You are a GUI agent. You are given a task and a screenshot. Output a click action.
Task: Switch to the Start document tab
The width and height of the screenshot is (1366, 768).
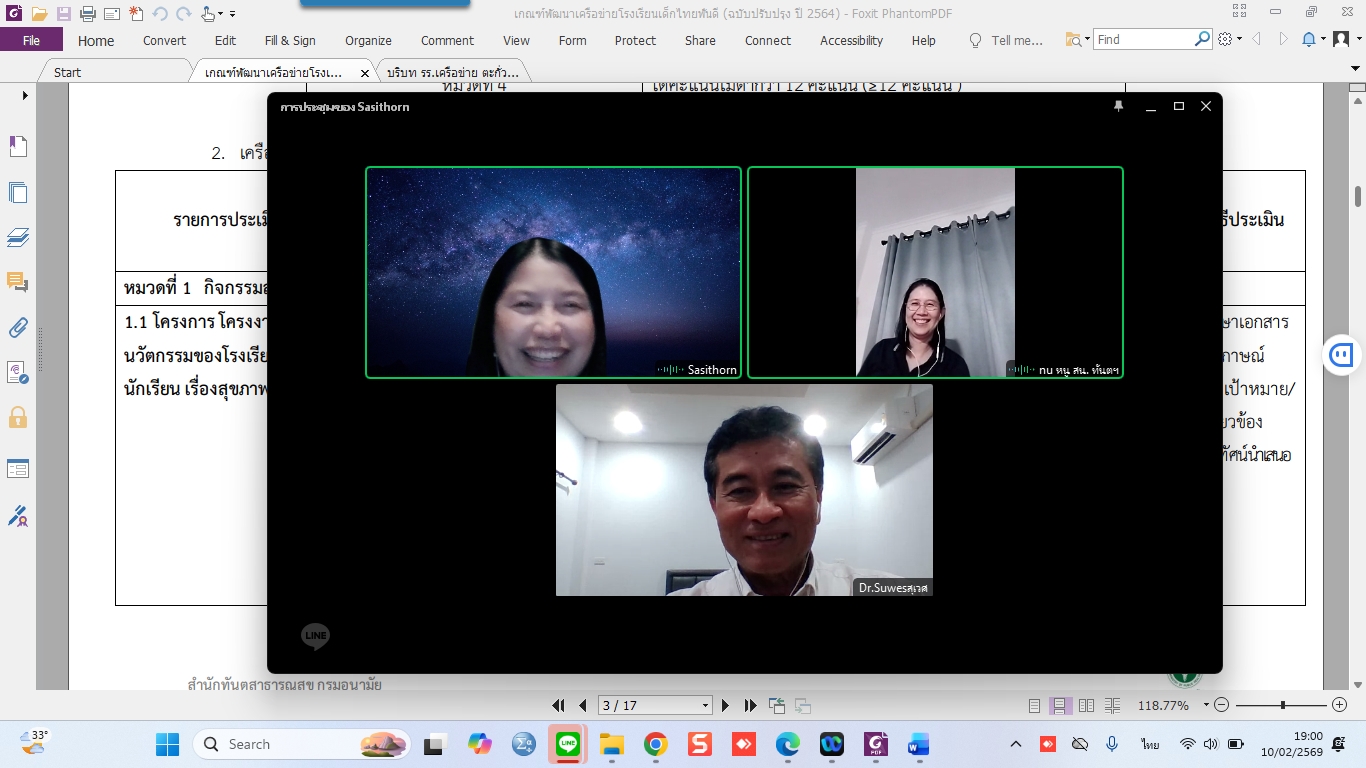click(x=68, y=73)
